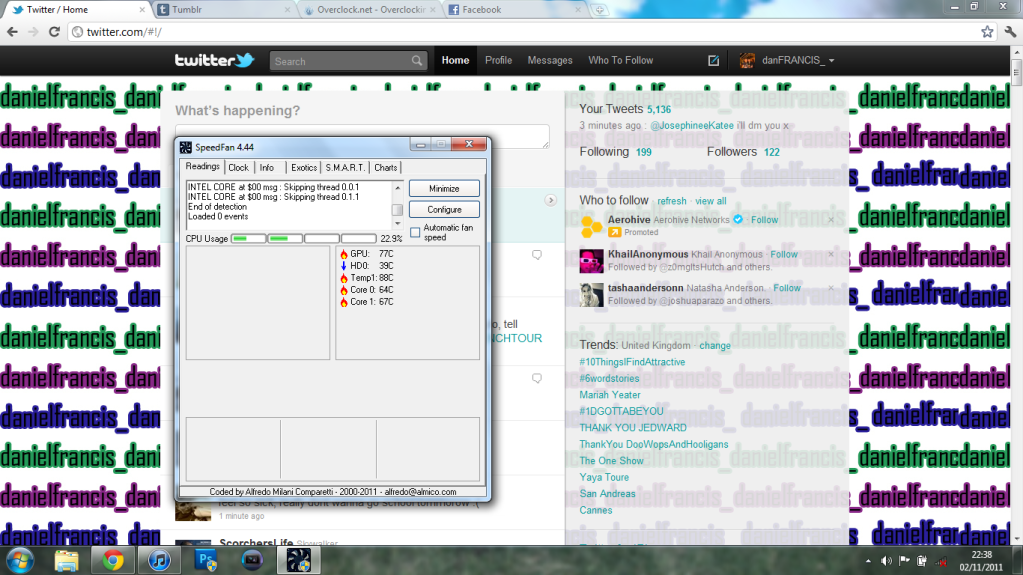The width and height of the screenshot is (1023, 575).
Task: Open the compose new tweet icon
Action: coord(713,60)
